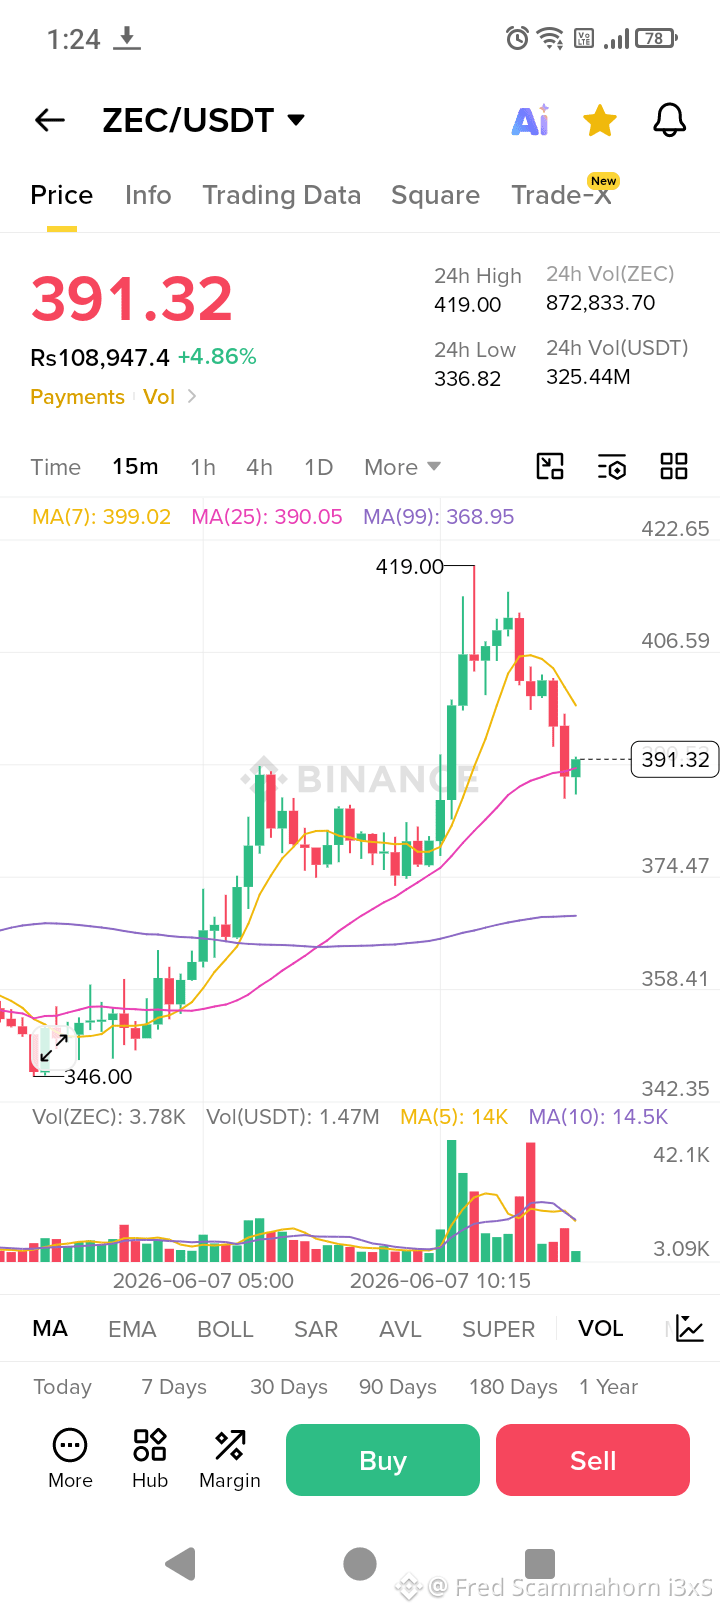Tap the MA(25): 390.05 indicator label
The width and height of the screenshot is (720, 1612).
(x=267, y=517)
